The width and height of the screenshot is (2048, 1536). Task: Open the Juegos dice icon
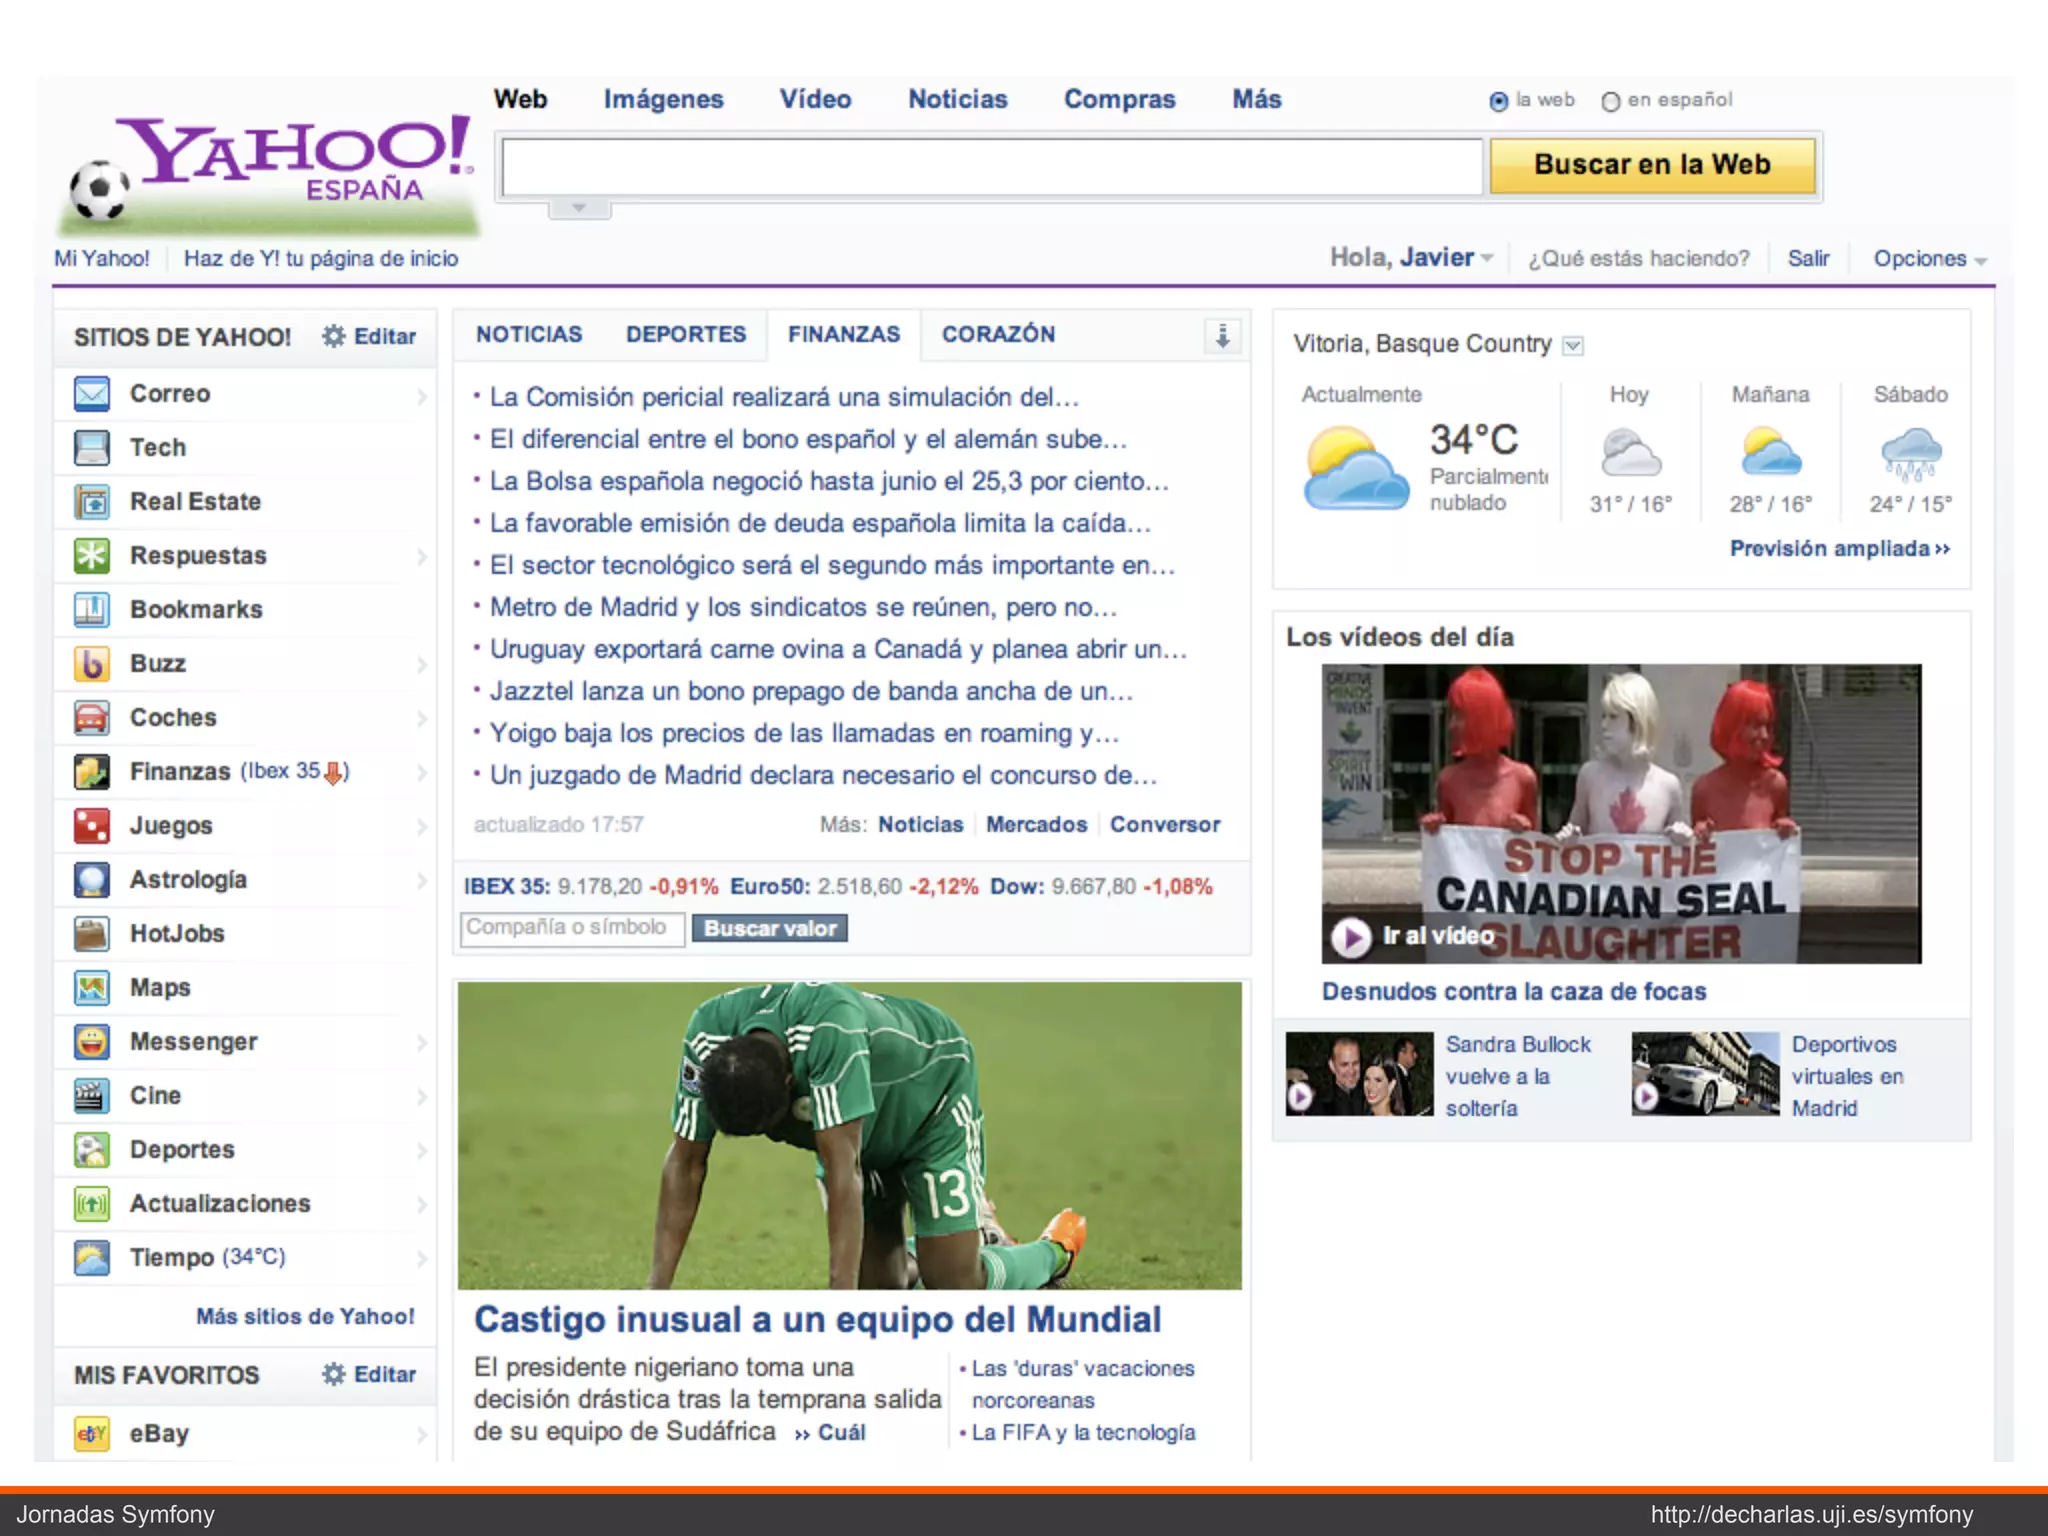point(92,826)
